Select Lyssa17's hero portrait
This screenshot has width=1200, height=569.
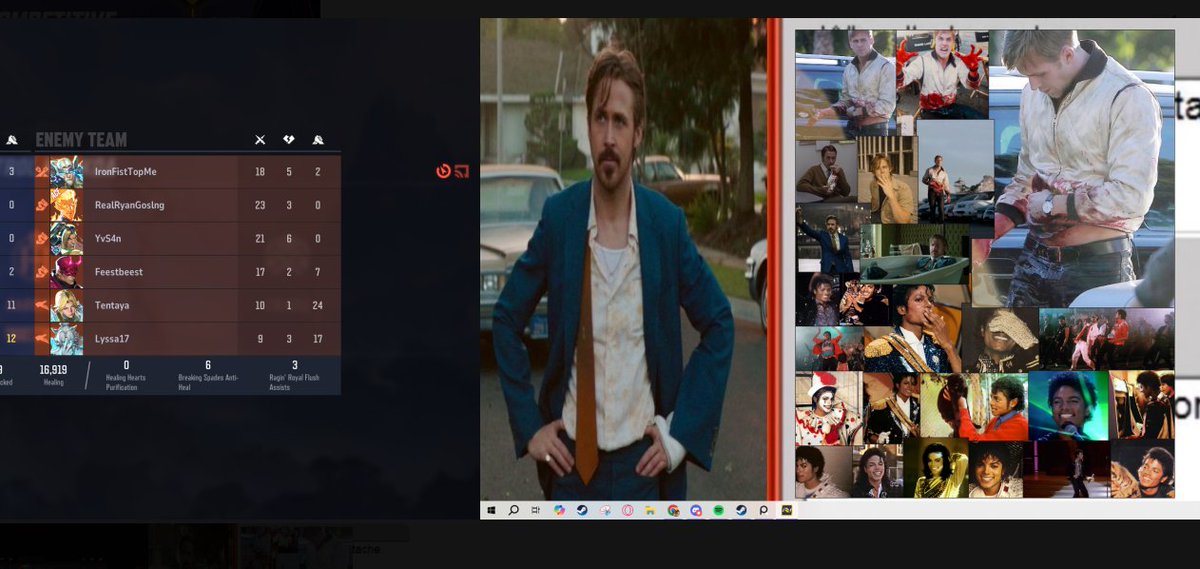click(66, 339)
